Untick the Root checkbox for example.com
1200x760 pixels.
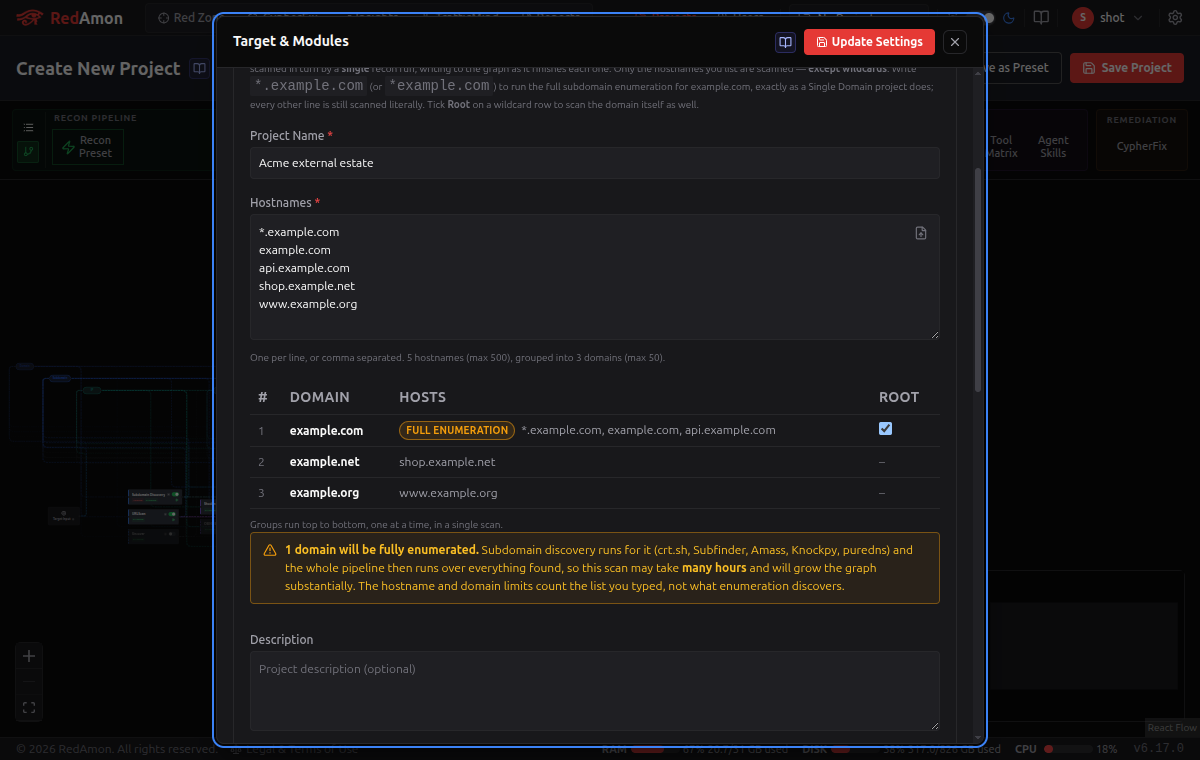click(x=885, y=429)
